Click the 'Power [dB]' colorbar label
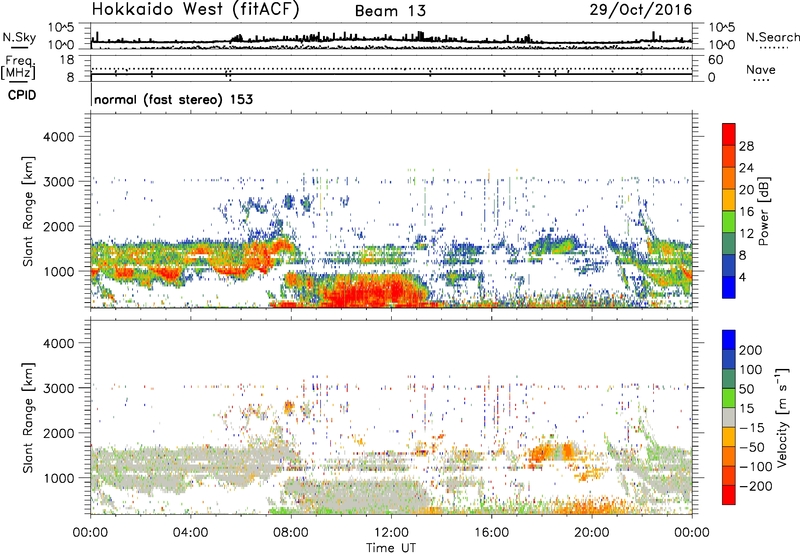 [763, 211]
